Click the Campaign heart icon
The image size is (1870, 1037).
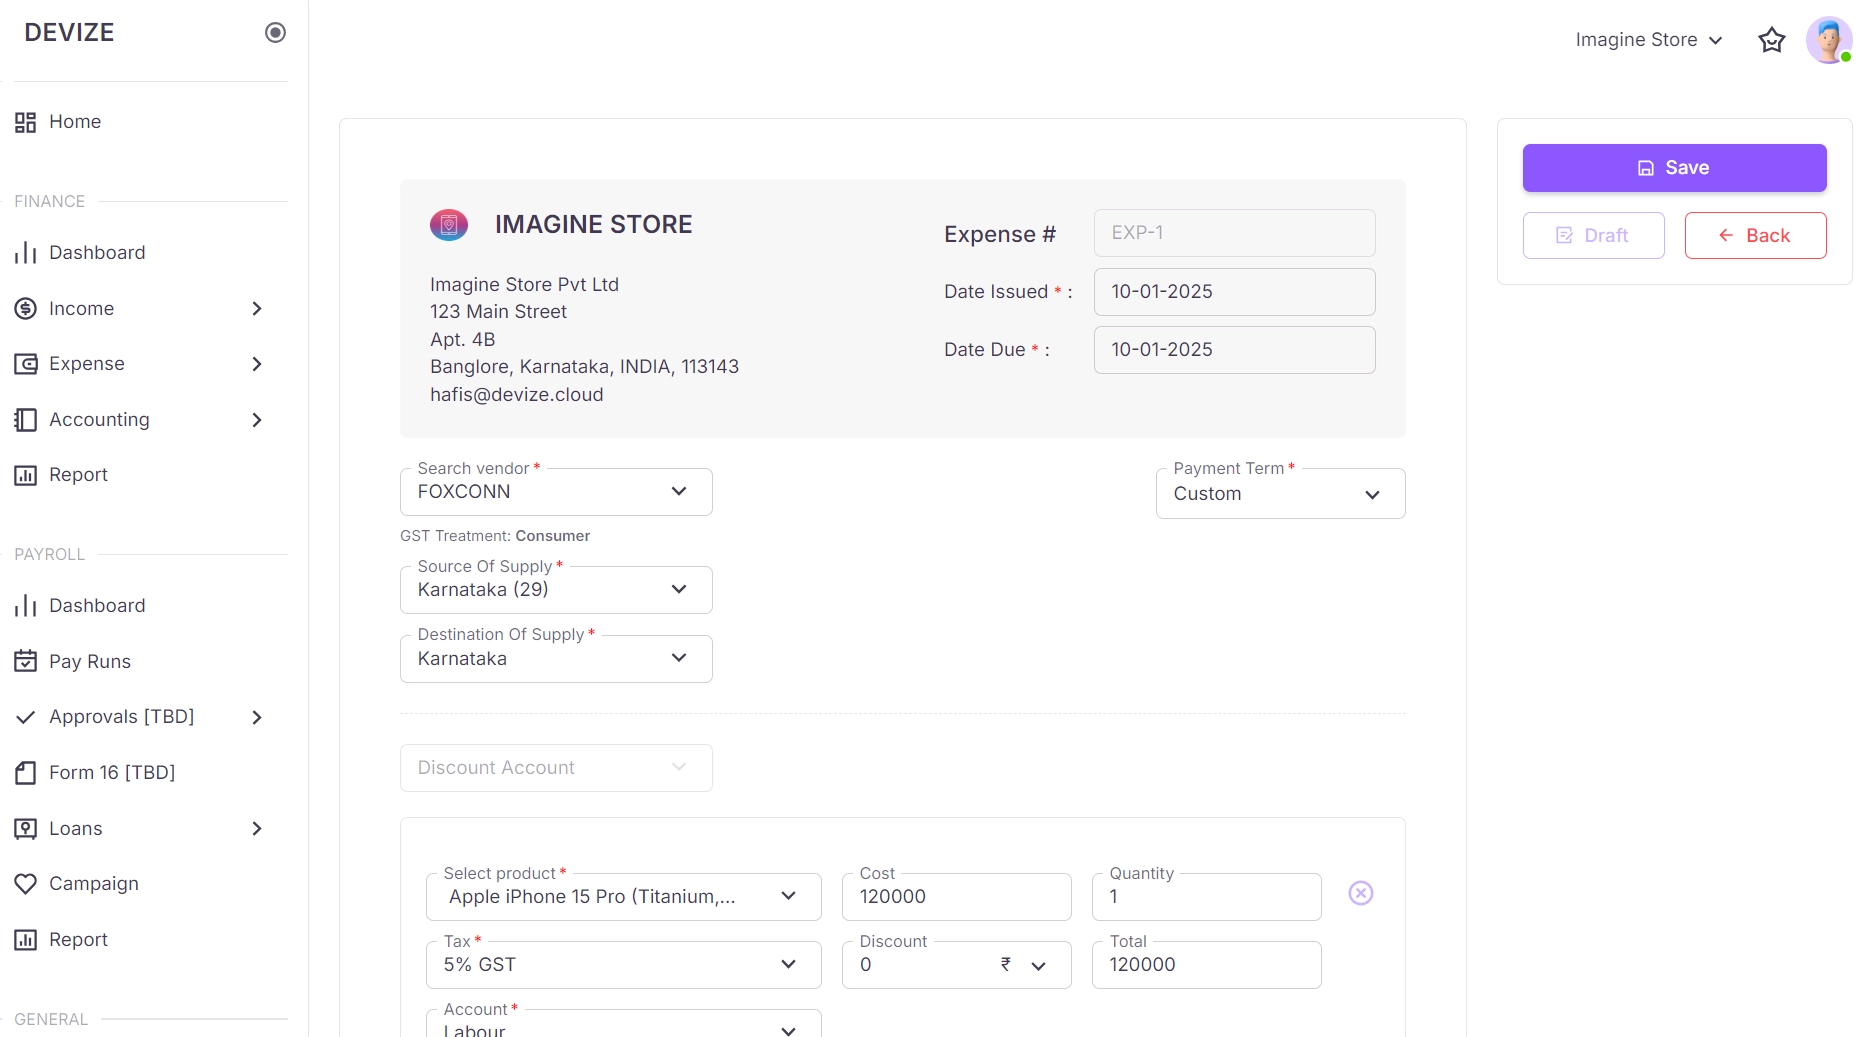[x=25, y=884]
